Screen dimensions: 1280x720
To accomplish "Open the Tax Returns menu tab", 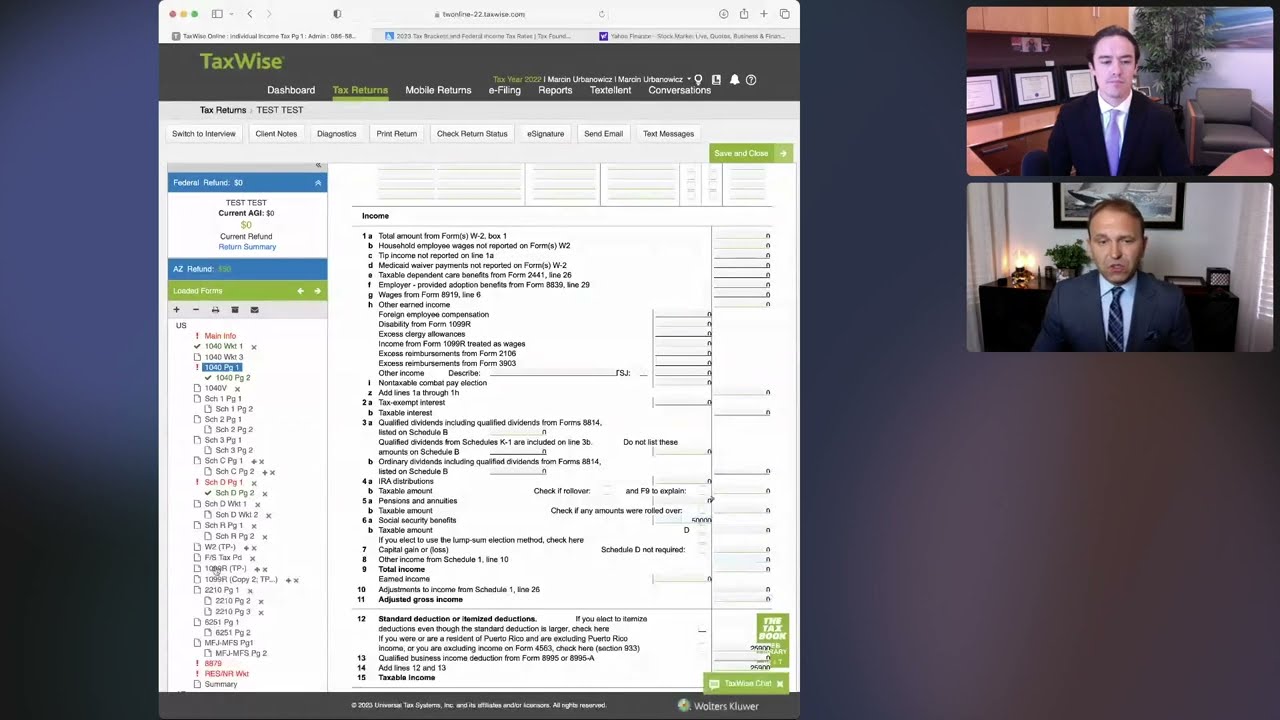I will point(360,90).
